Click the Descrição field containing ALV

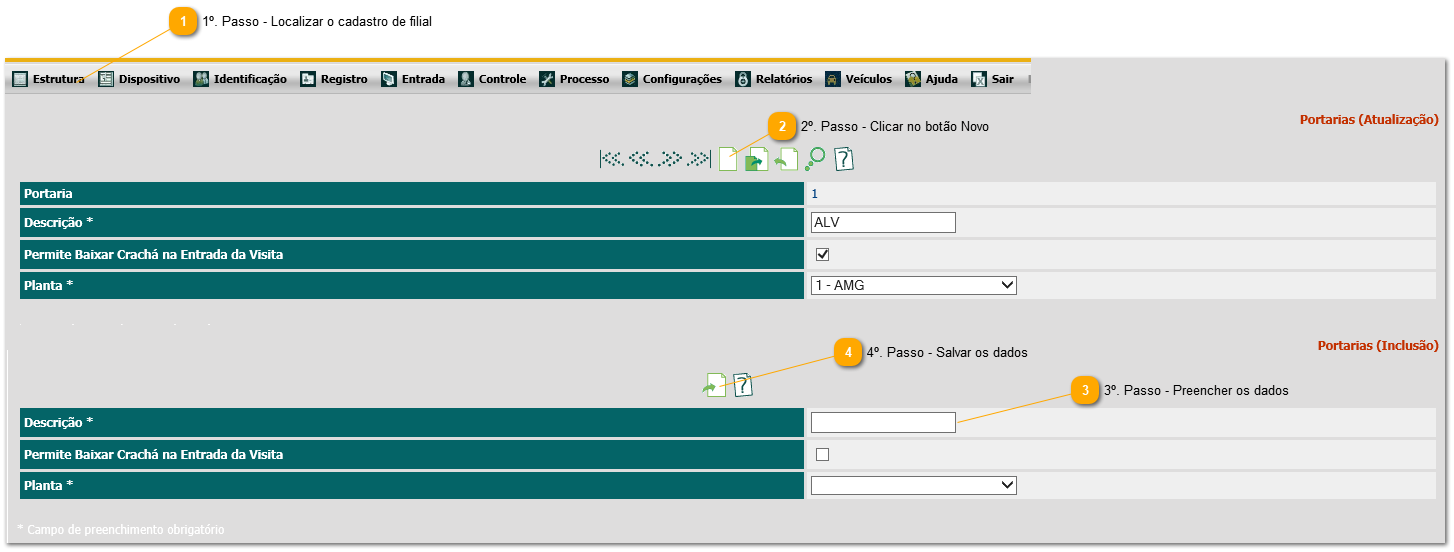pyautogui.click(x=883, y=222)
